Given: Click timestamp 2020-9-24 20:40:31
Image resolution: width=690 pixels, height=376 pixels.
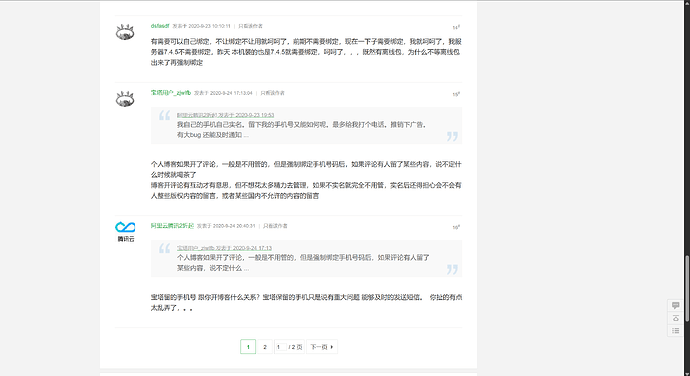Looking at the screenshot, I should 234,226.
